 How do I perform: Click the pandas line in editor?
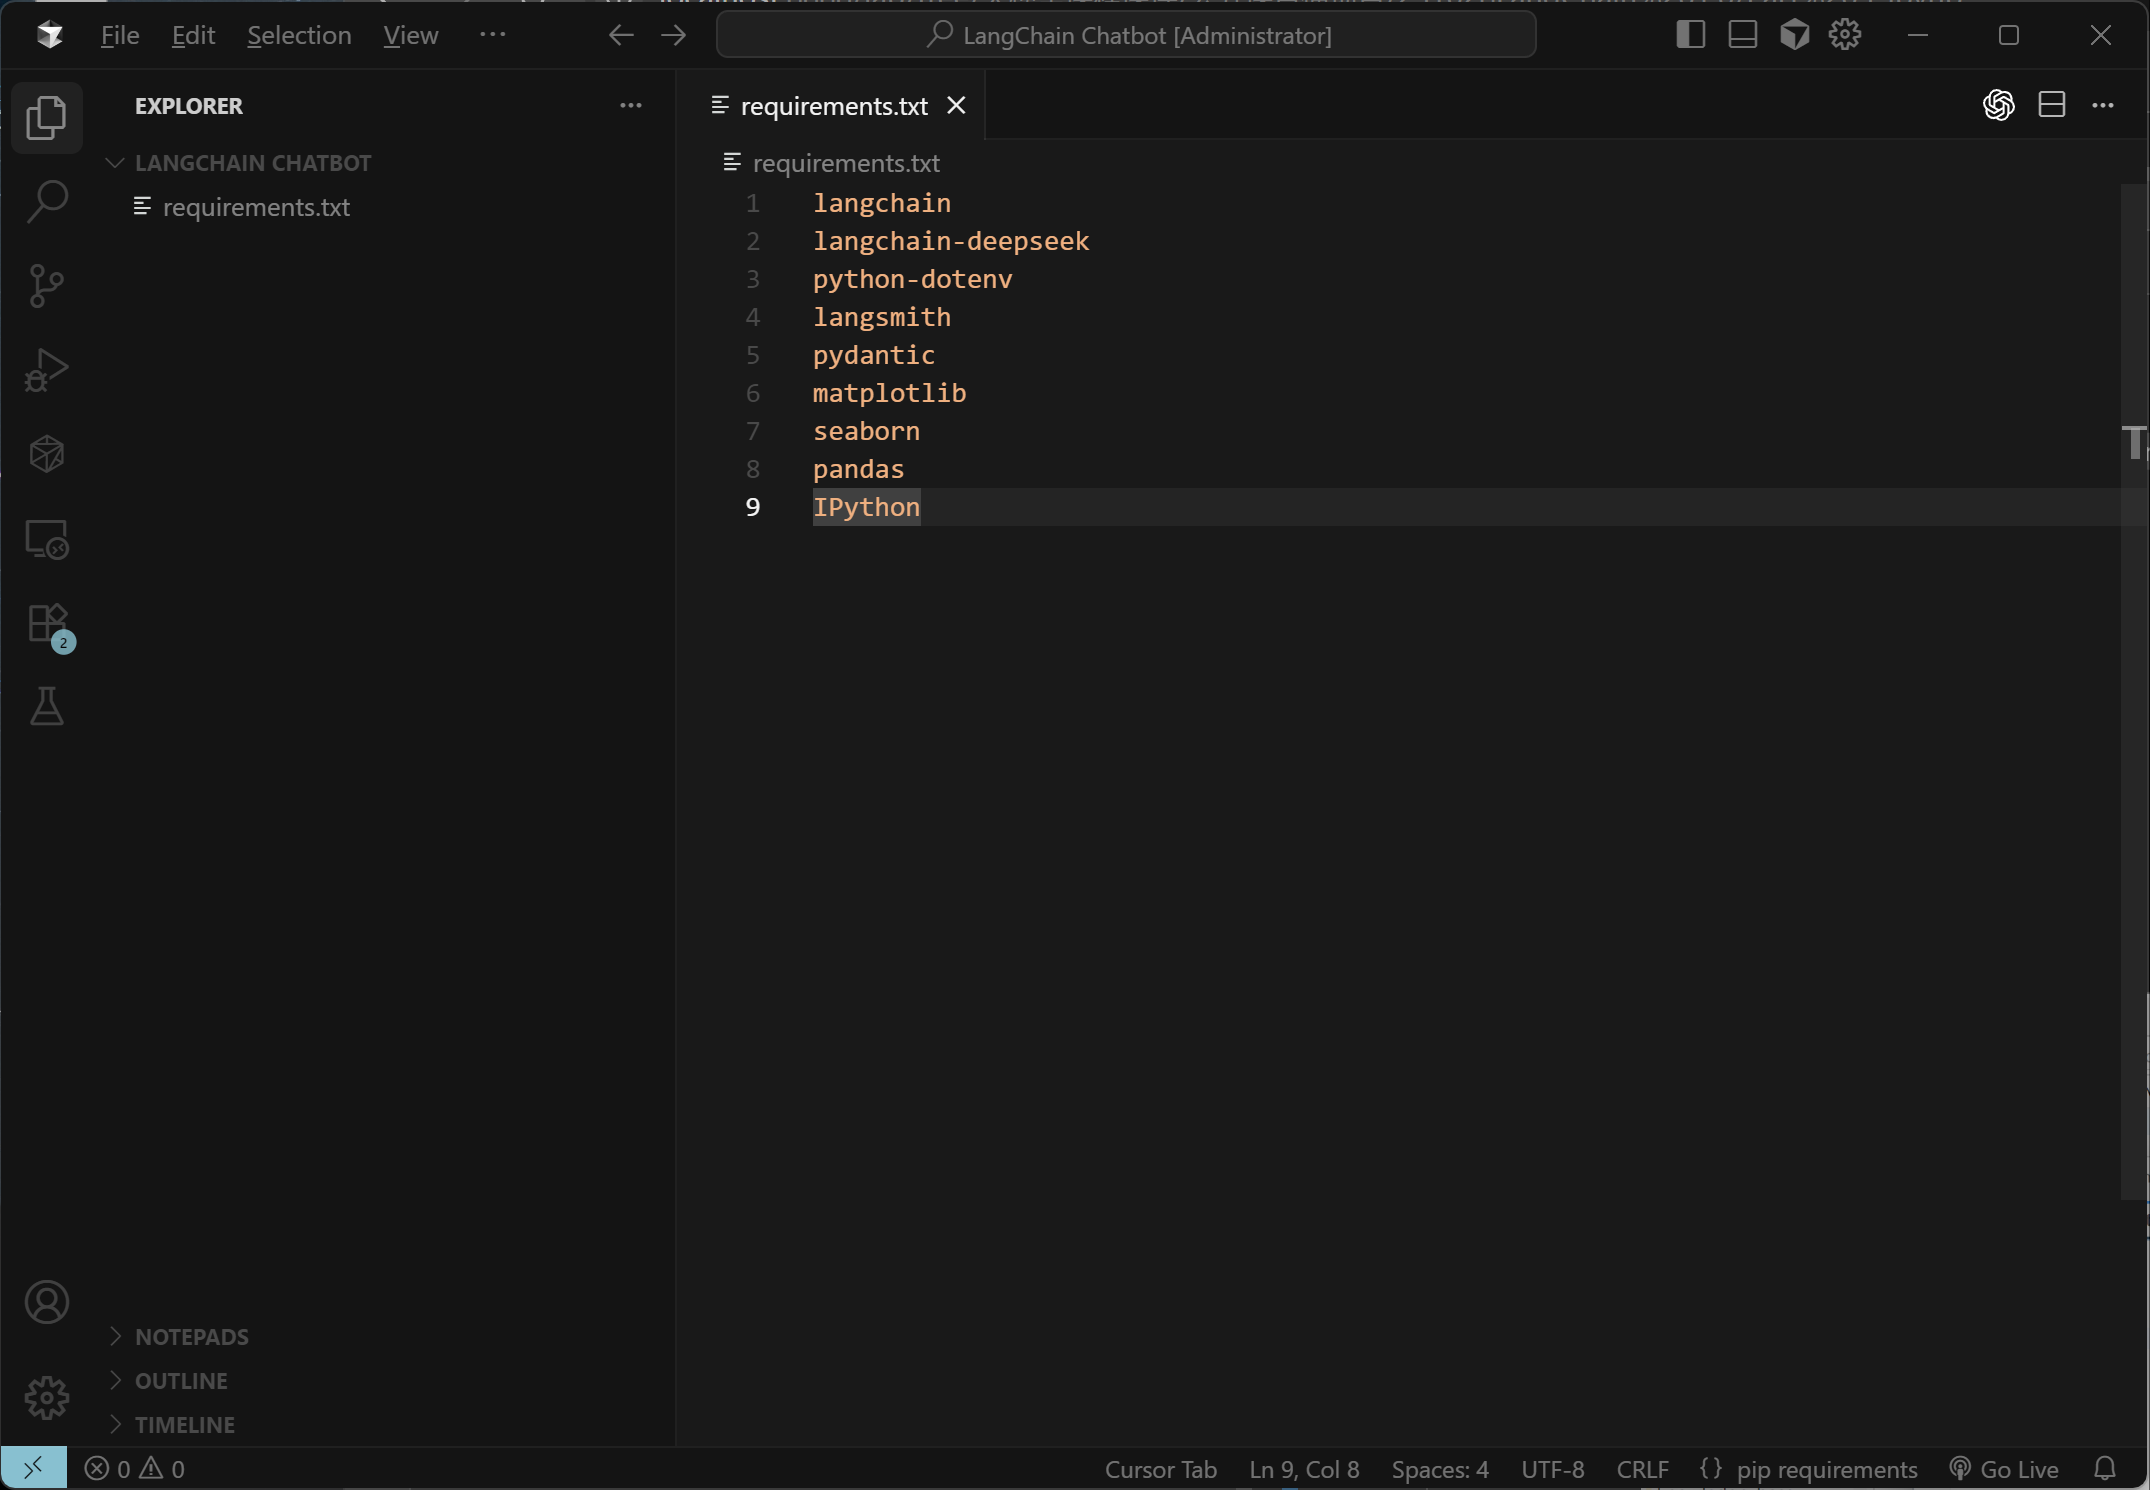click(x=858, y=469)
